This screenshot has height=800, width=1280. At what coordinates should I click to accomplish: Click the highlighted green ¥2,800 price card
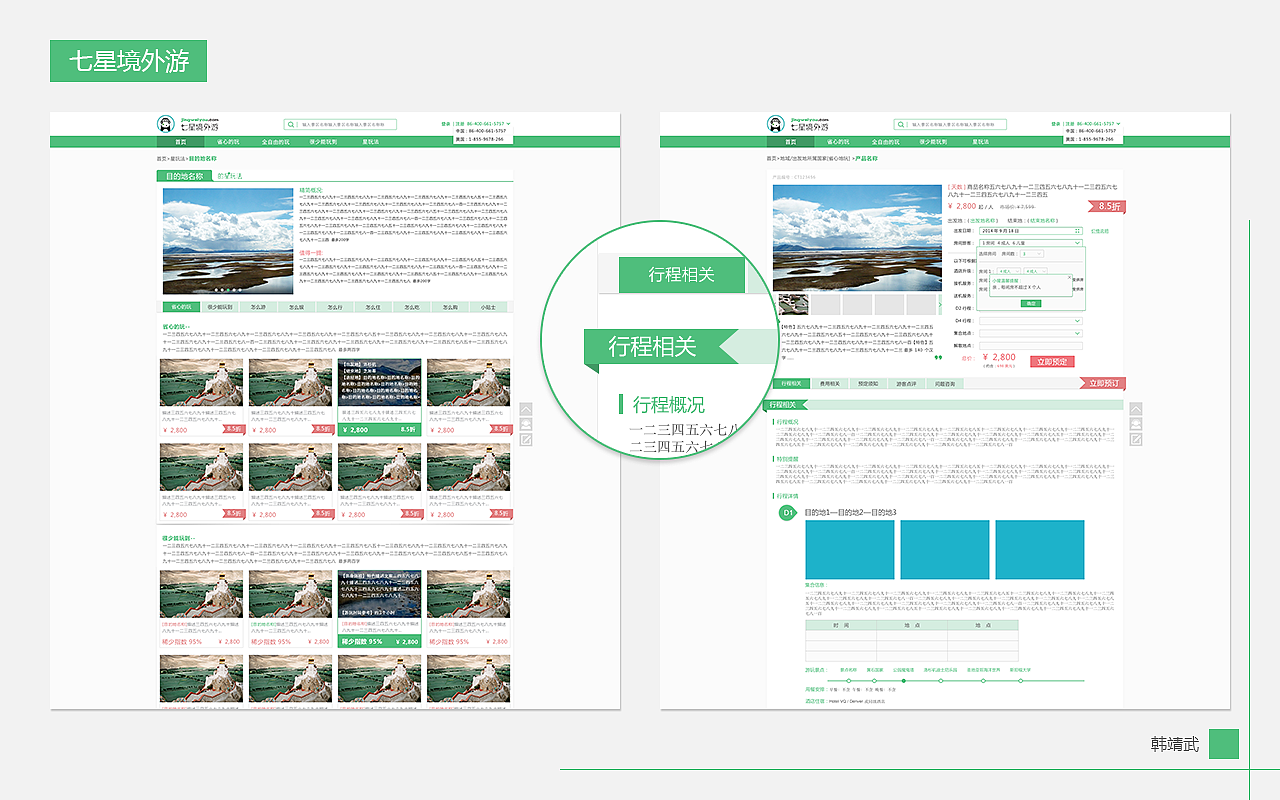point(379,429)
